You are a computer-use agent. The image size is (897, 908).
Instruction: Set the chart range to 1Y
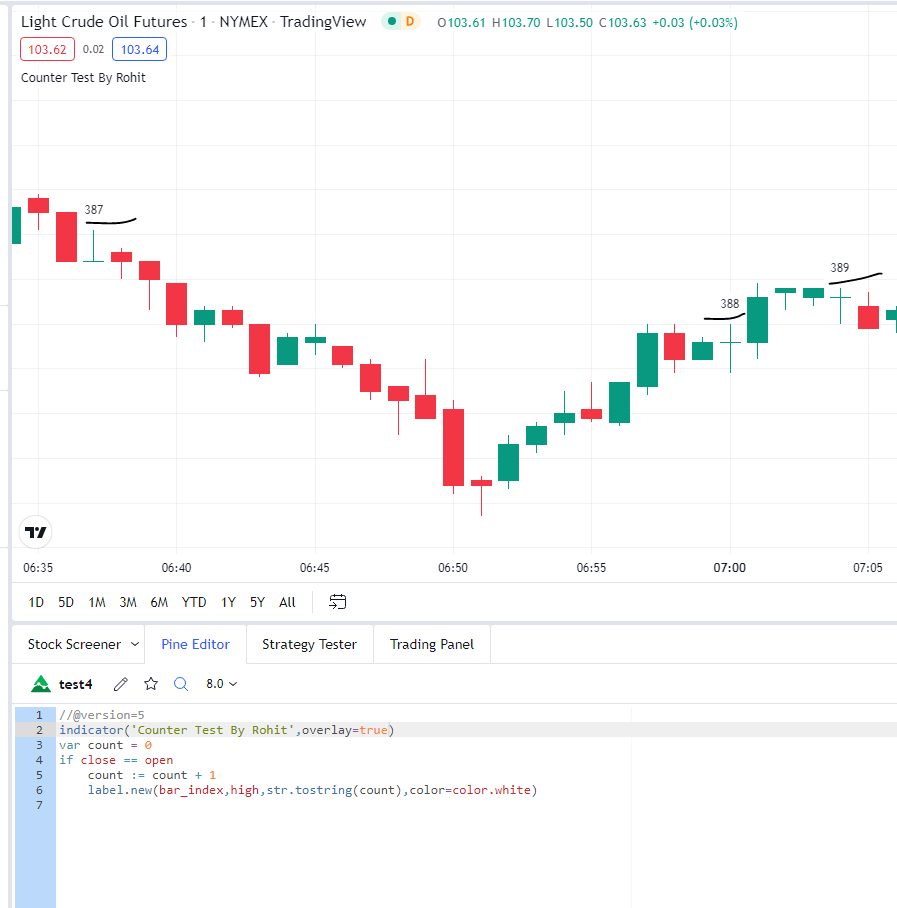(229, 602)
